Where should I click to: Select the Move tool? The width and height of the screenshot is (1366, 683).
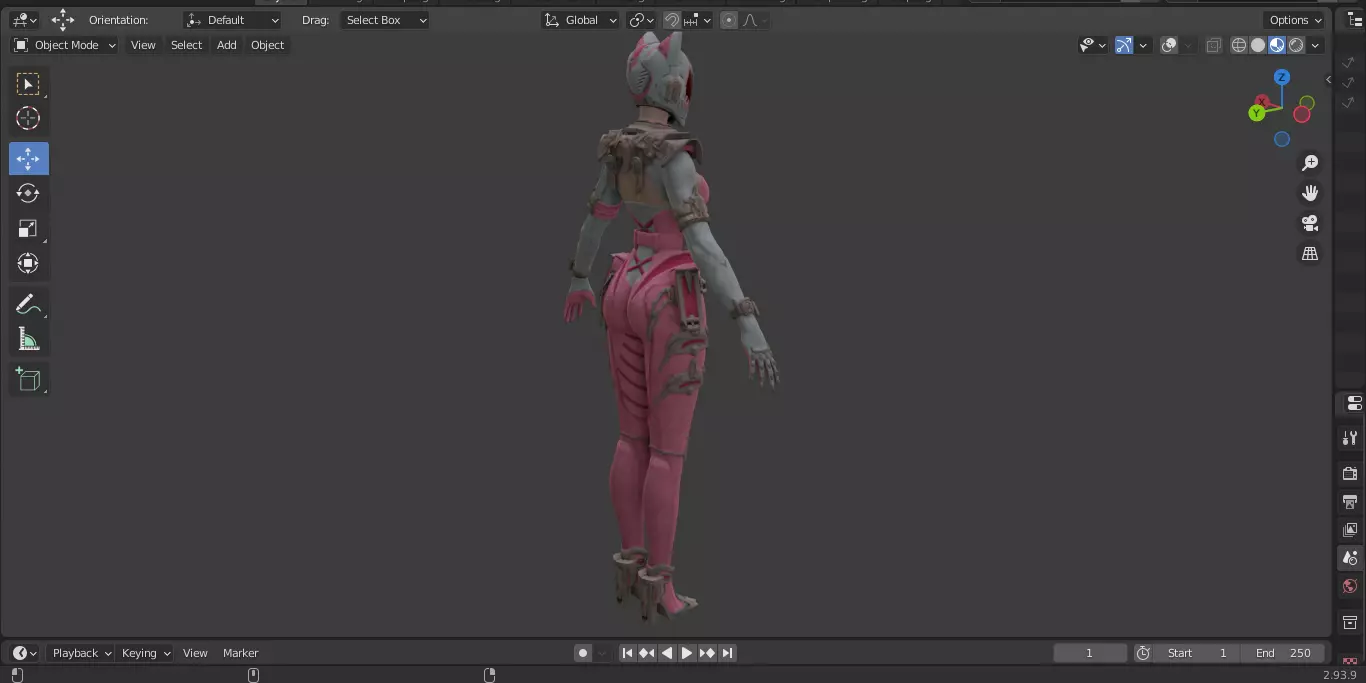point(28,159)
